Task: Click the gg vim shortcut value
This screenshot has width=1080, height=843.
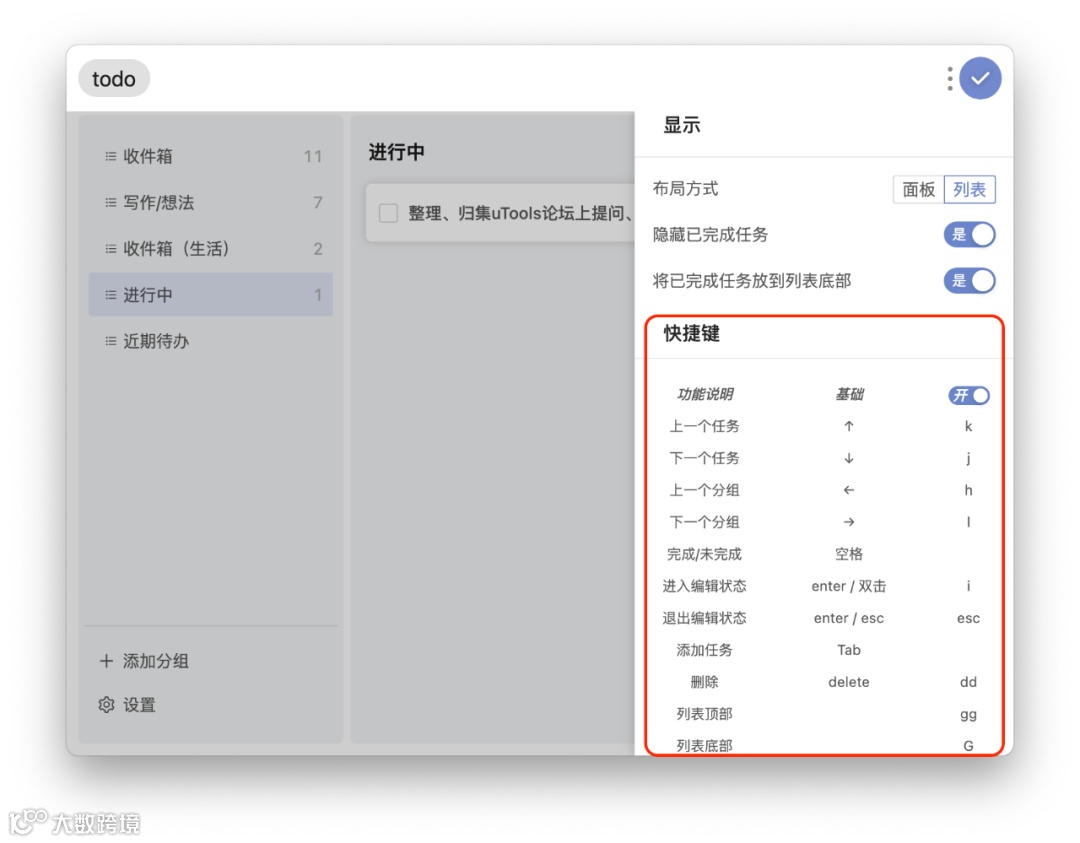Action: (x=968, y=714)
